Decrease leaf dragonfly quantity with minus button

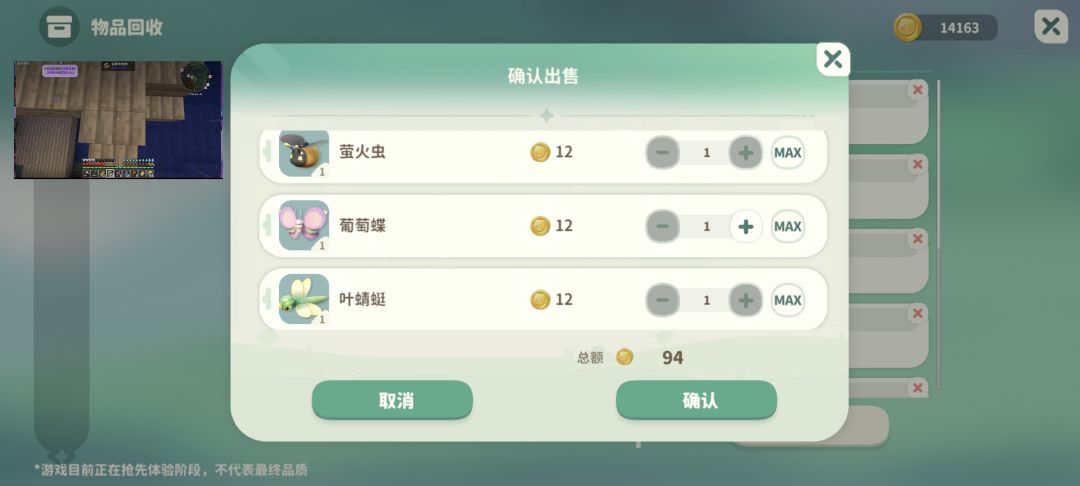pos(663,300)
